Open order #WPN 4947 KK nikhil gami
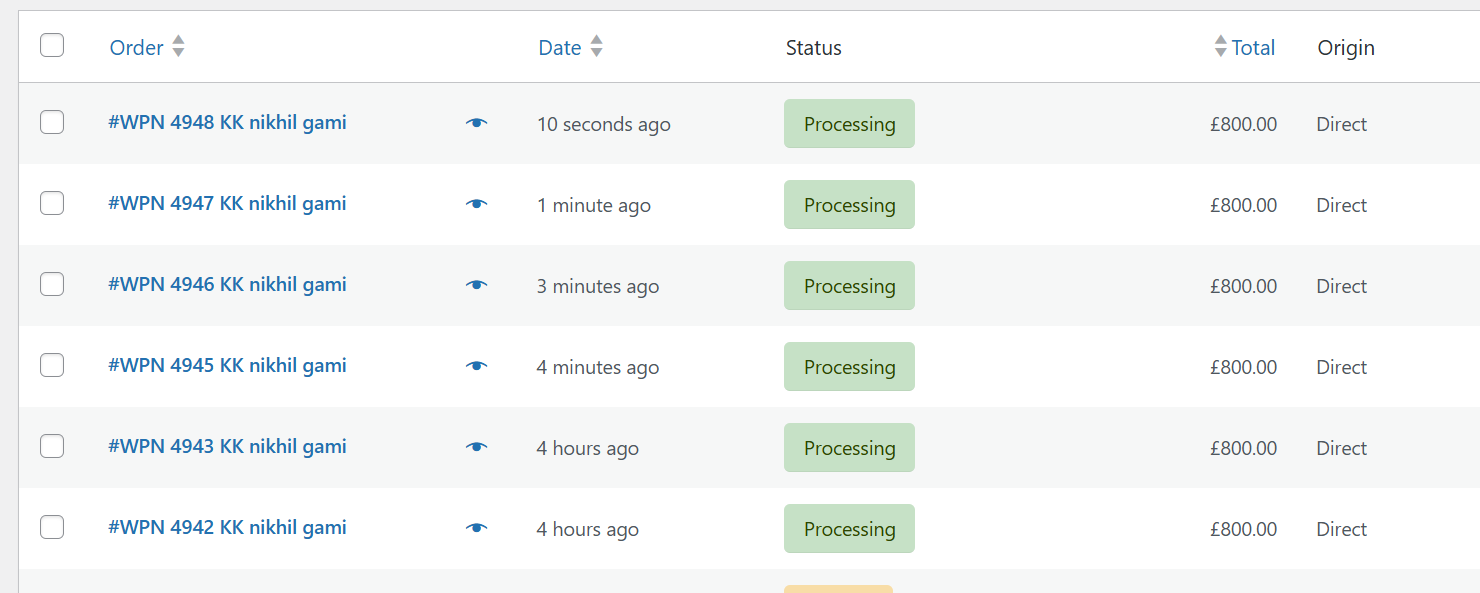1480x593 pixels. click(227, 204)
